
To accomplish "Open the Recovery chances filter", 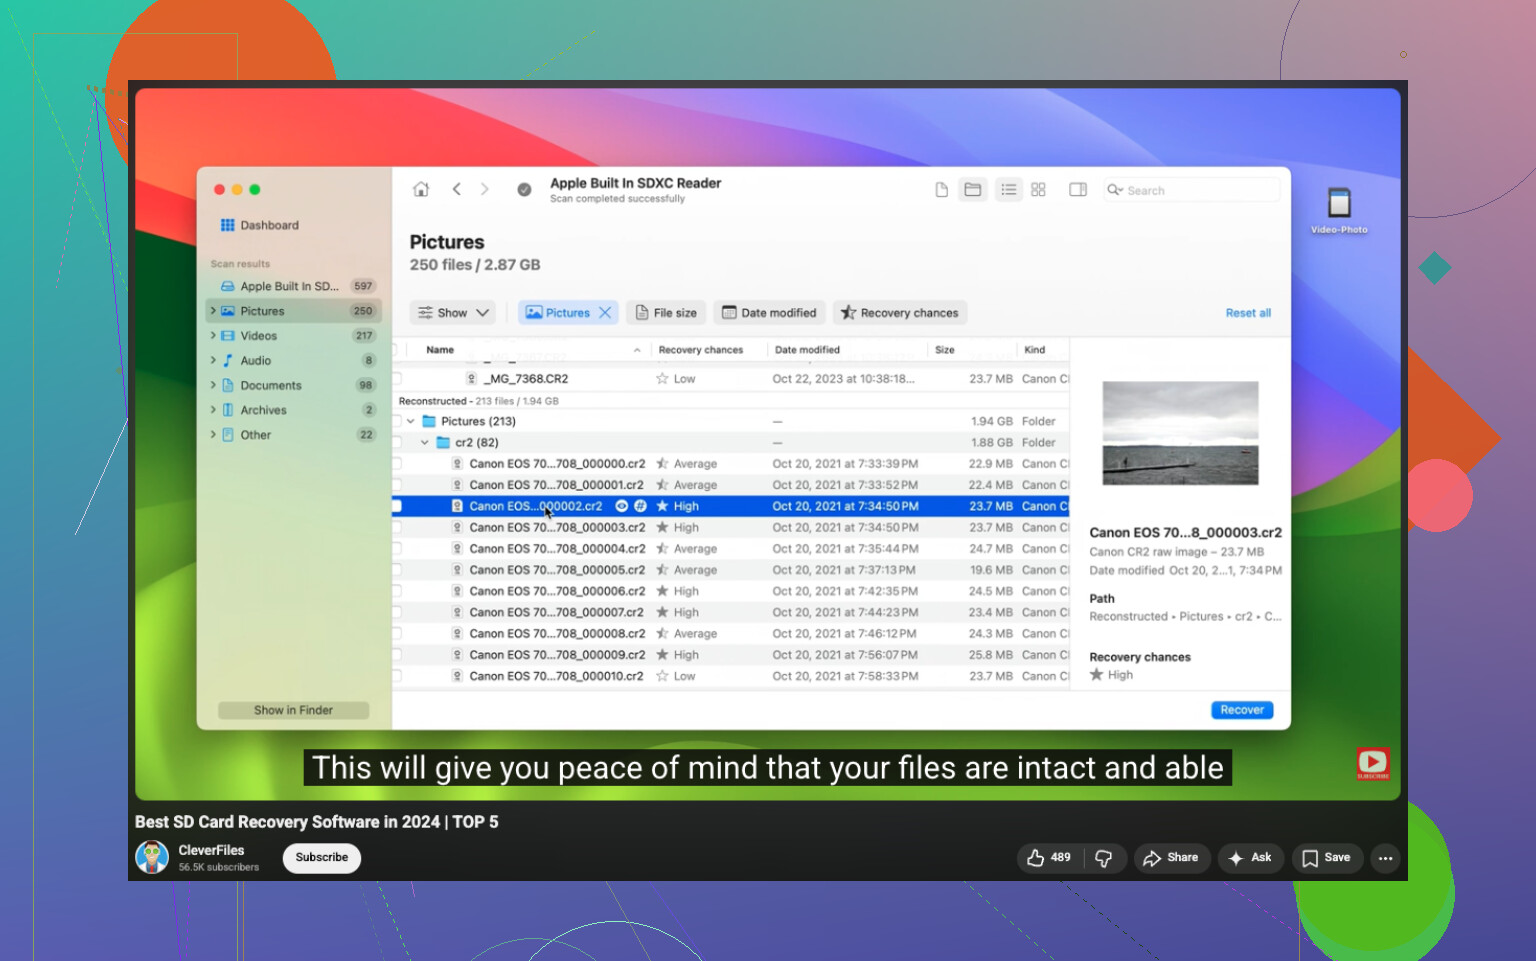I will (x=900, y=313).
